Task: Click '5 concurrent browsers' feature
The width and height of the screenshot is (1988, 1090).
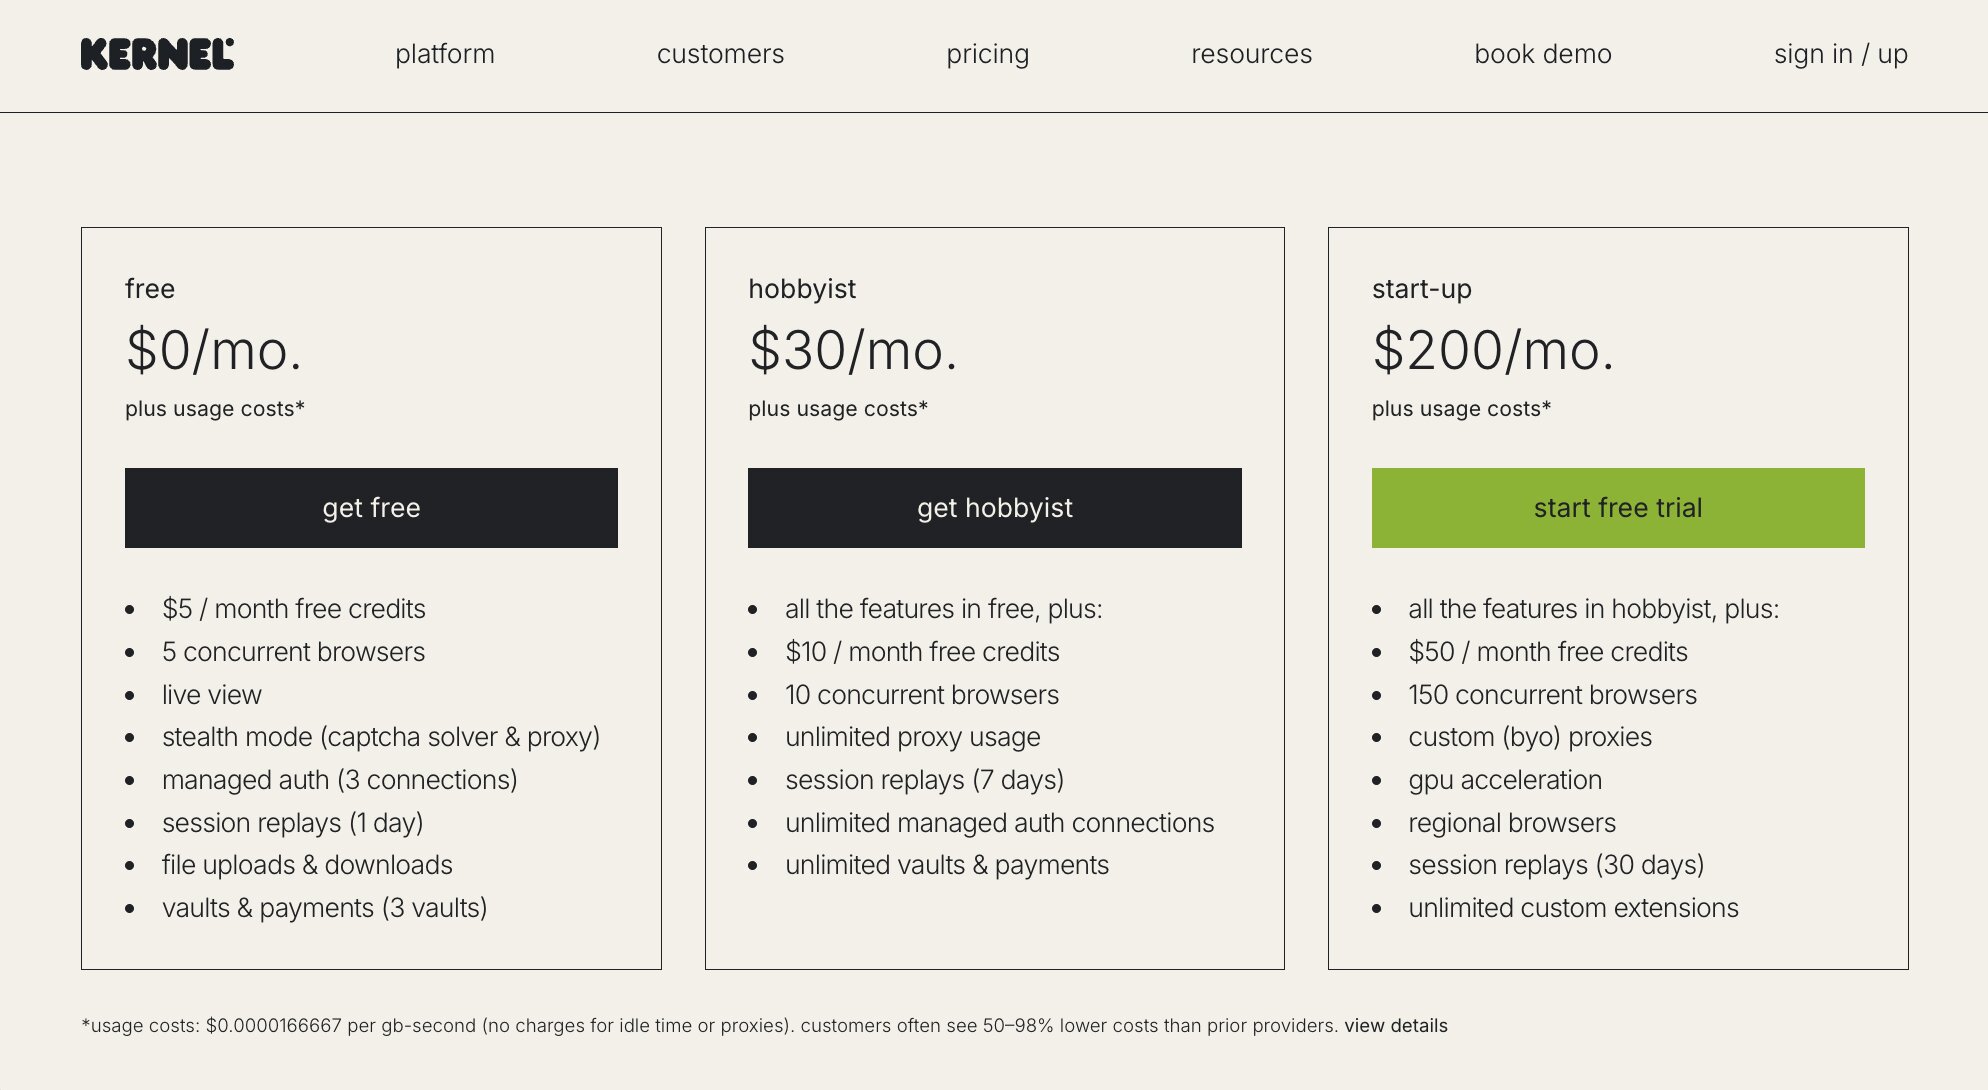Action: [293, 652]
